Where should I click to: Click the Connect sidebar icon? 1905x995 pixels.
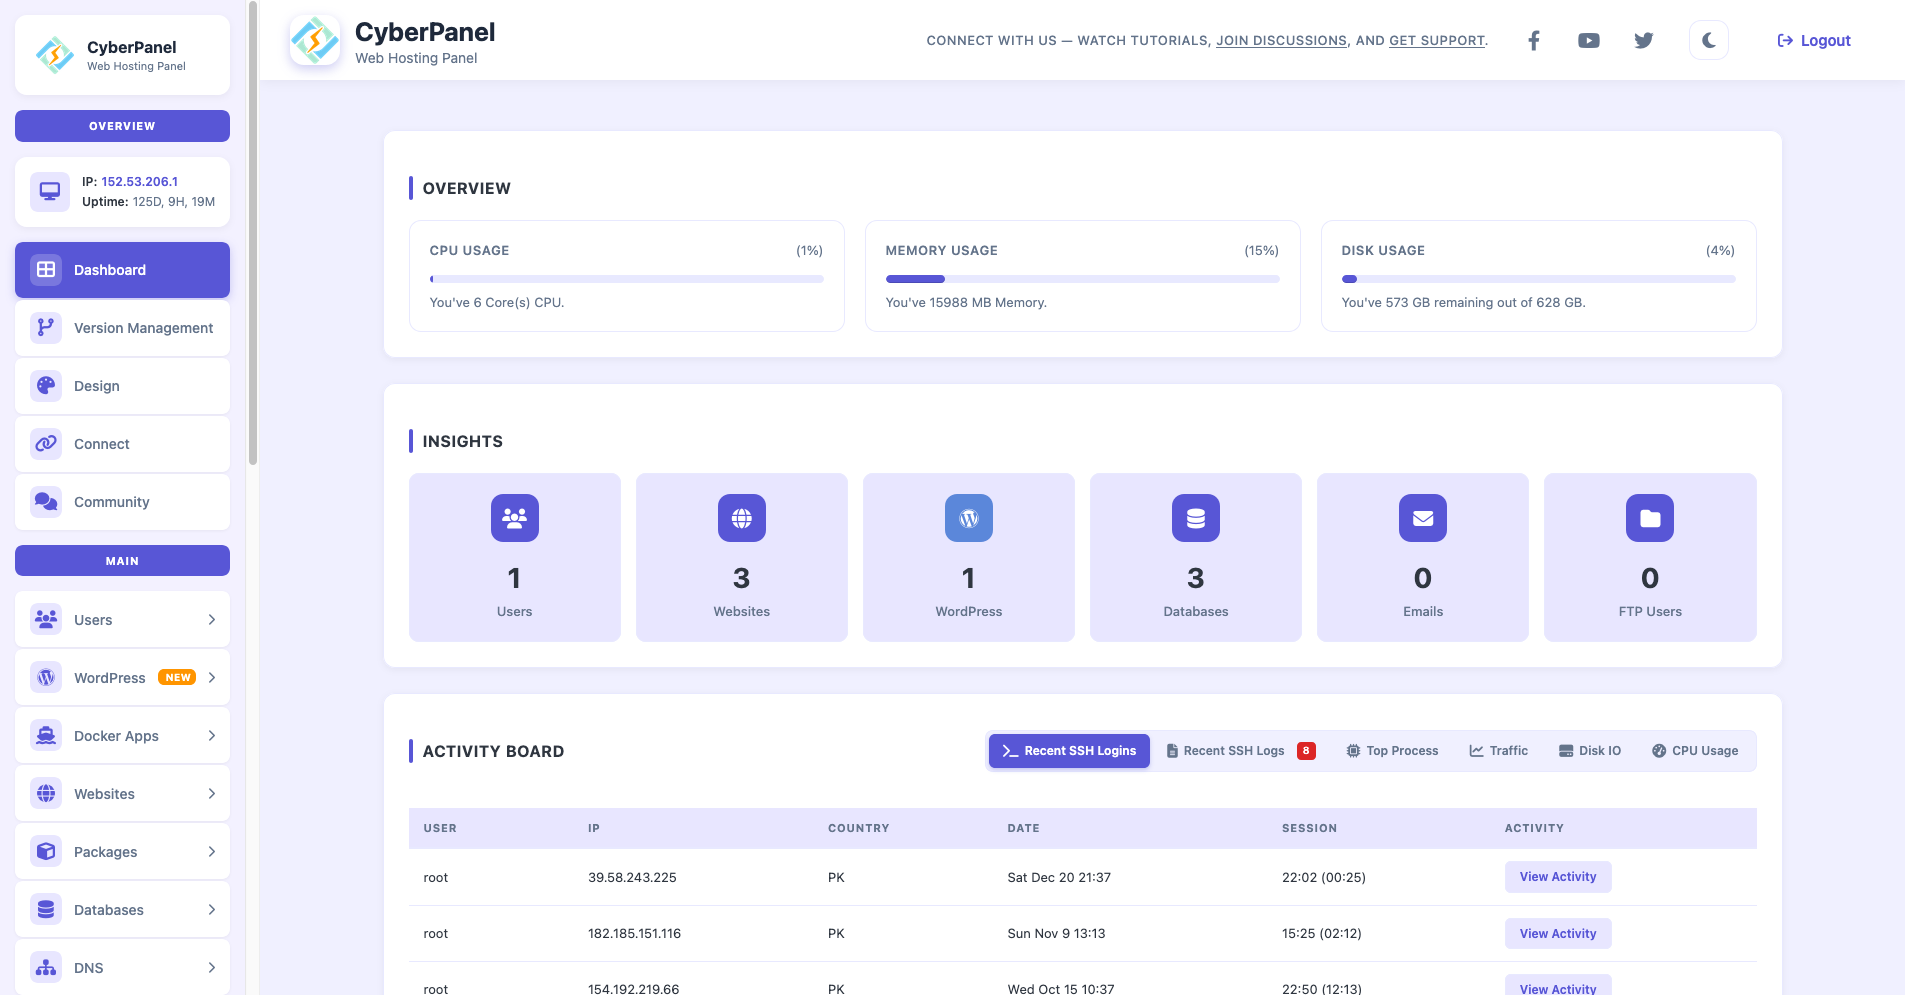click(x=45, y=443)
